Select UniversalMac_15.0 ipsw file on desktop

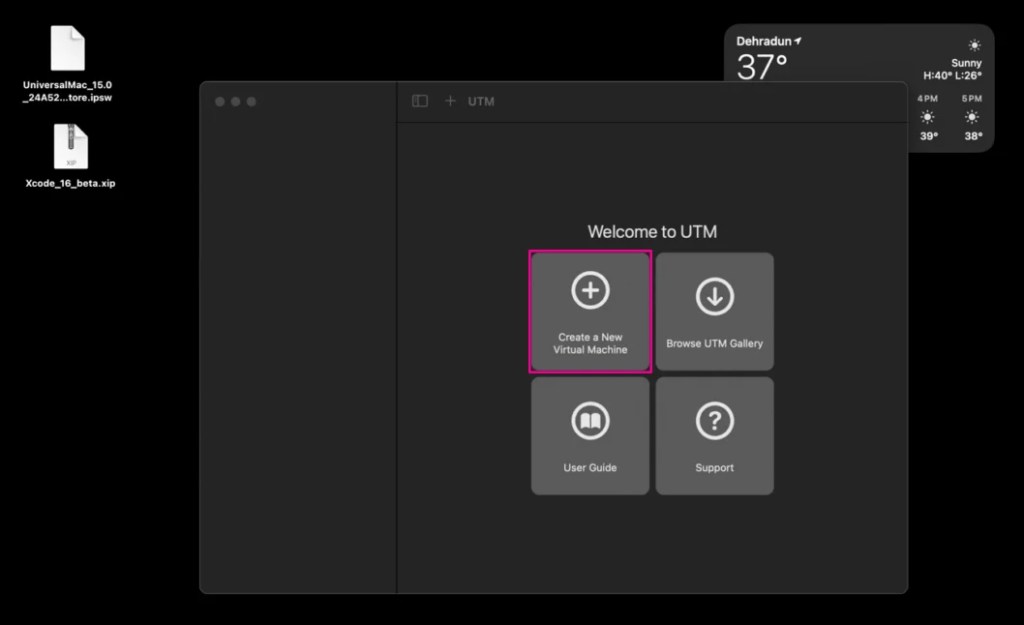tap(67, 64)
